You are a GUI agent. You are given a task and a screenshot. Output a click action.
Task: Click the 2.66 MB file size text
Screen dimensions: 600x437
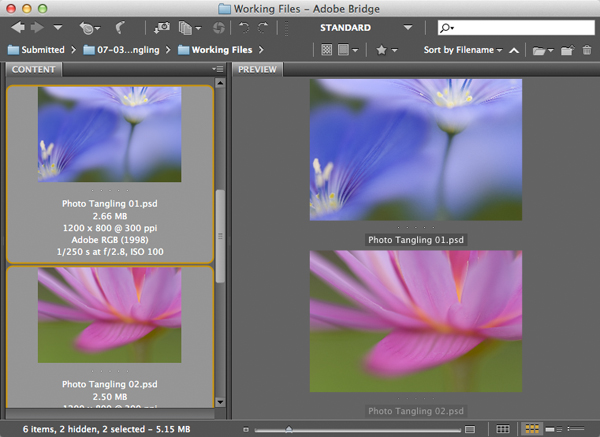click(x=109, y=216)
